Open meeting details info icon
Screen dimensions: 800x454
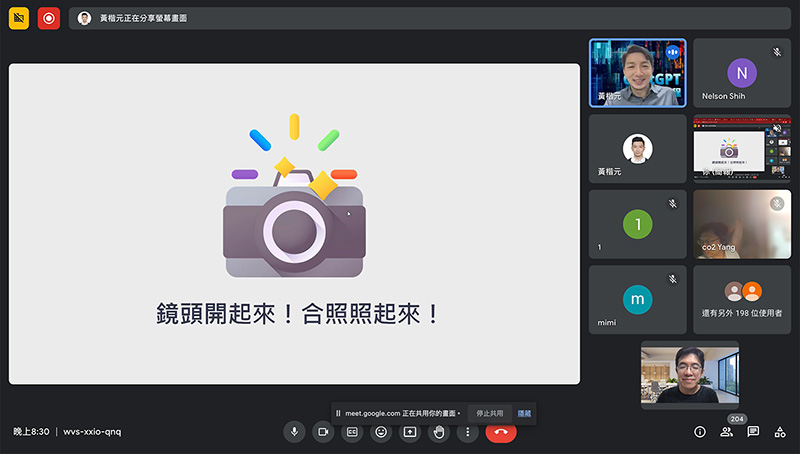[x=700, y=432]
